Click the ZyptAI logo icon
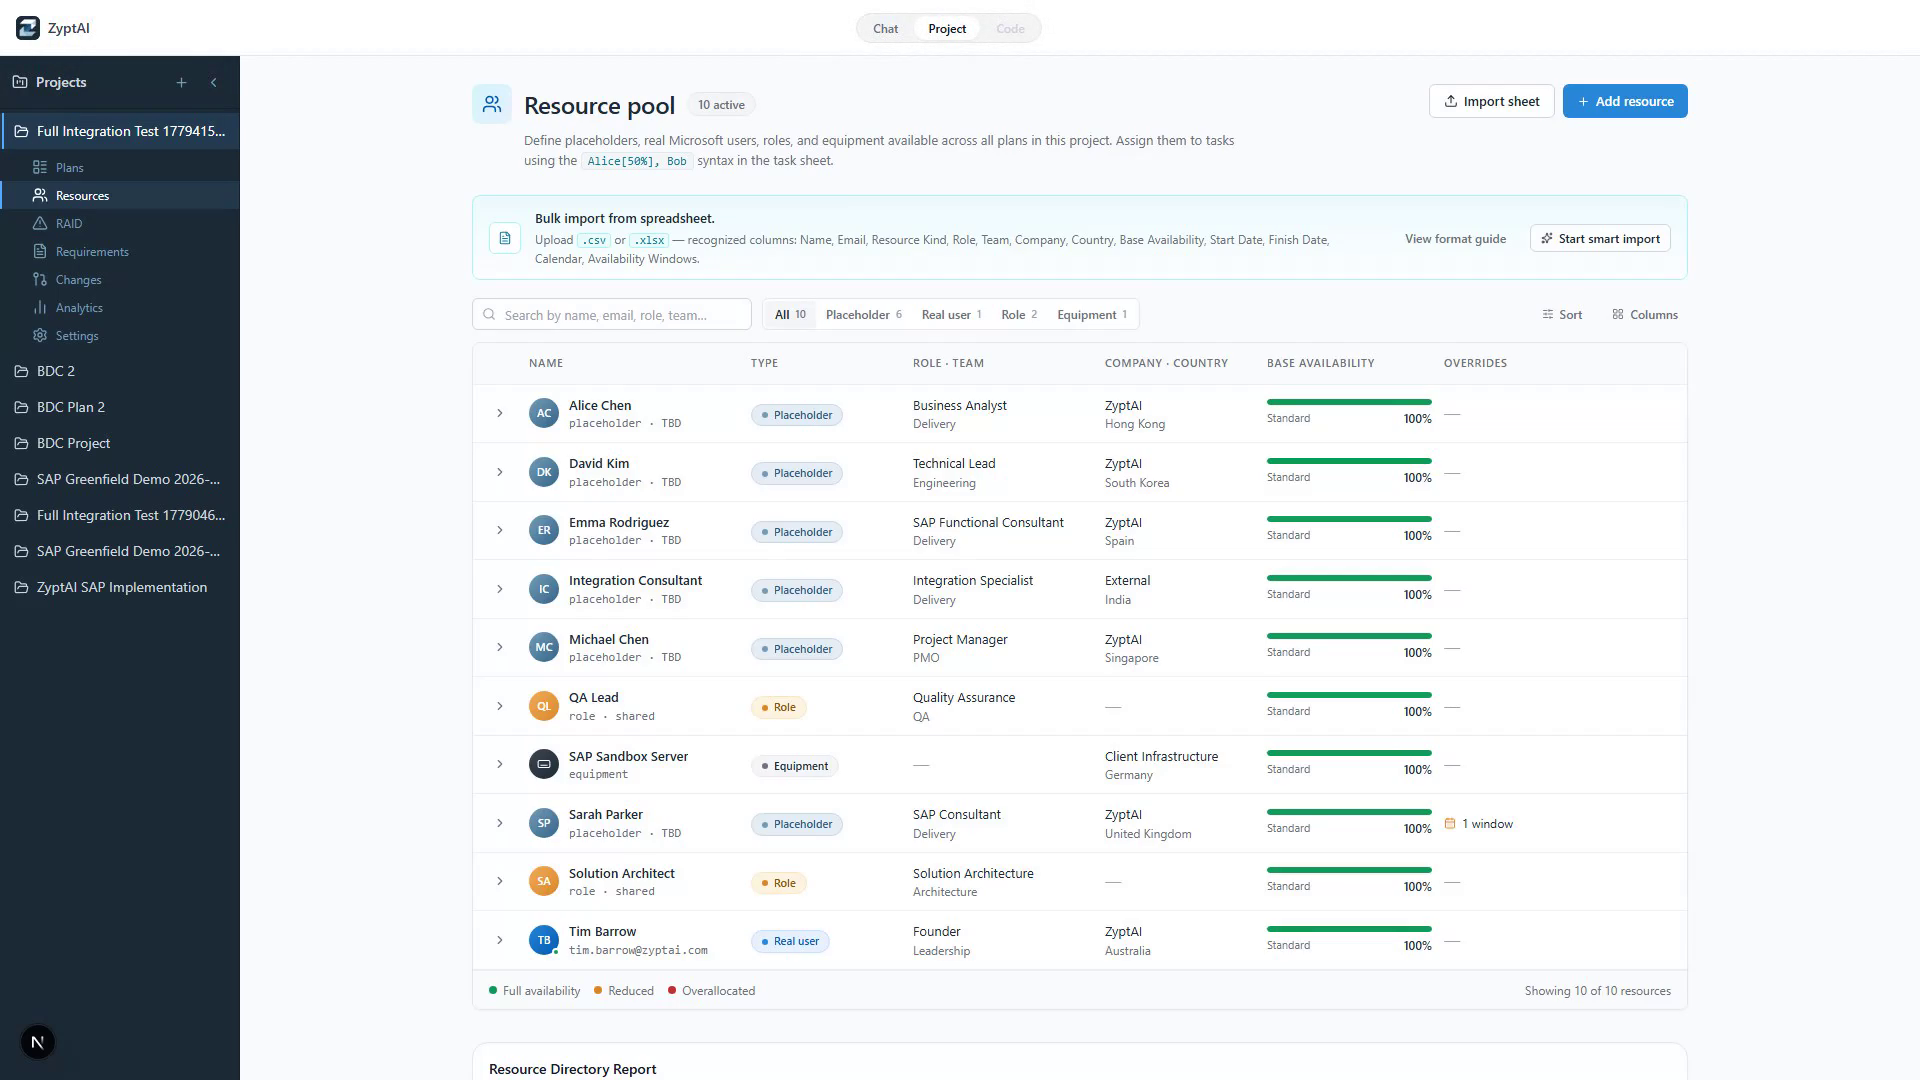The height and width of the screenshot is (1080, 1920). pos(28,28)
